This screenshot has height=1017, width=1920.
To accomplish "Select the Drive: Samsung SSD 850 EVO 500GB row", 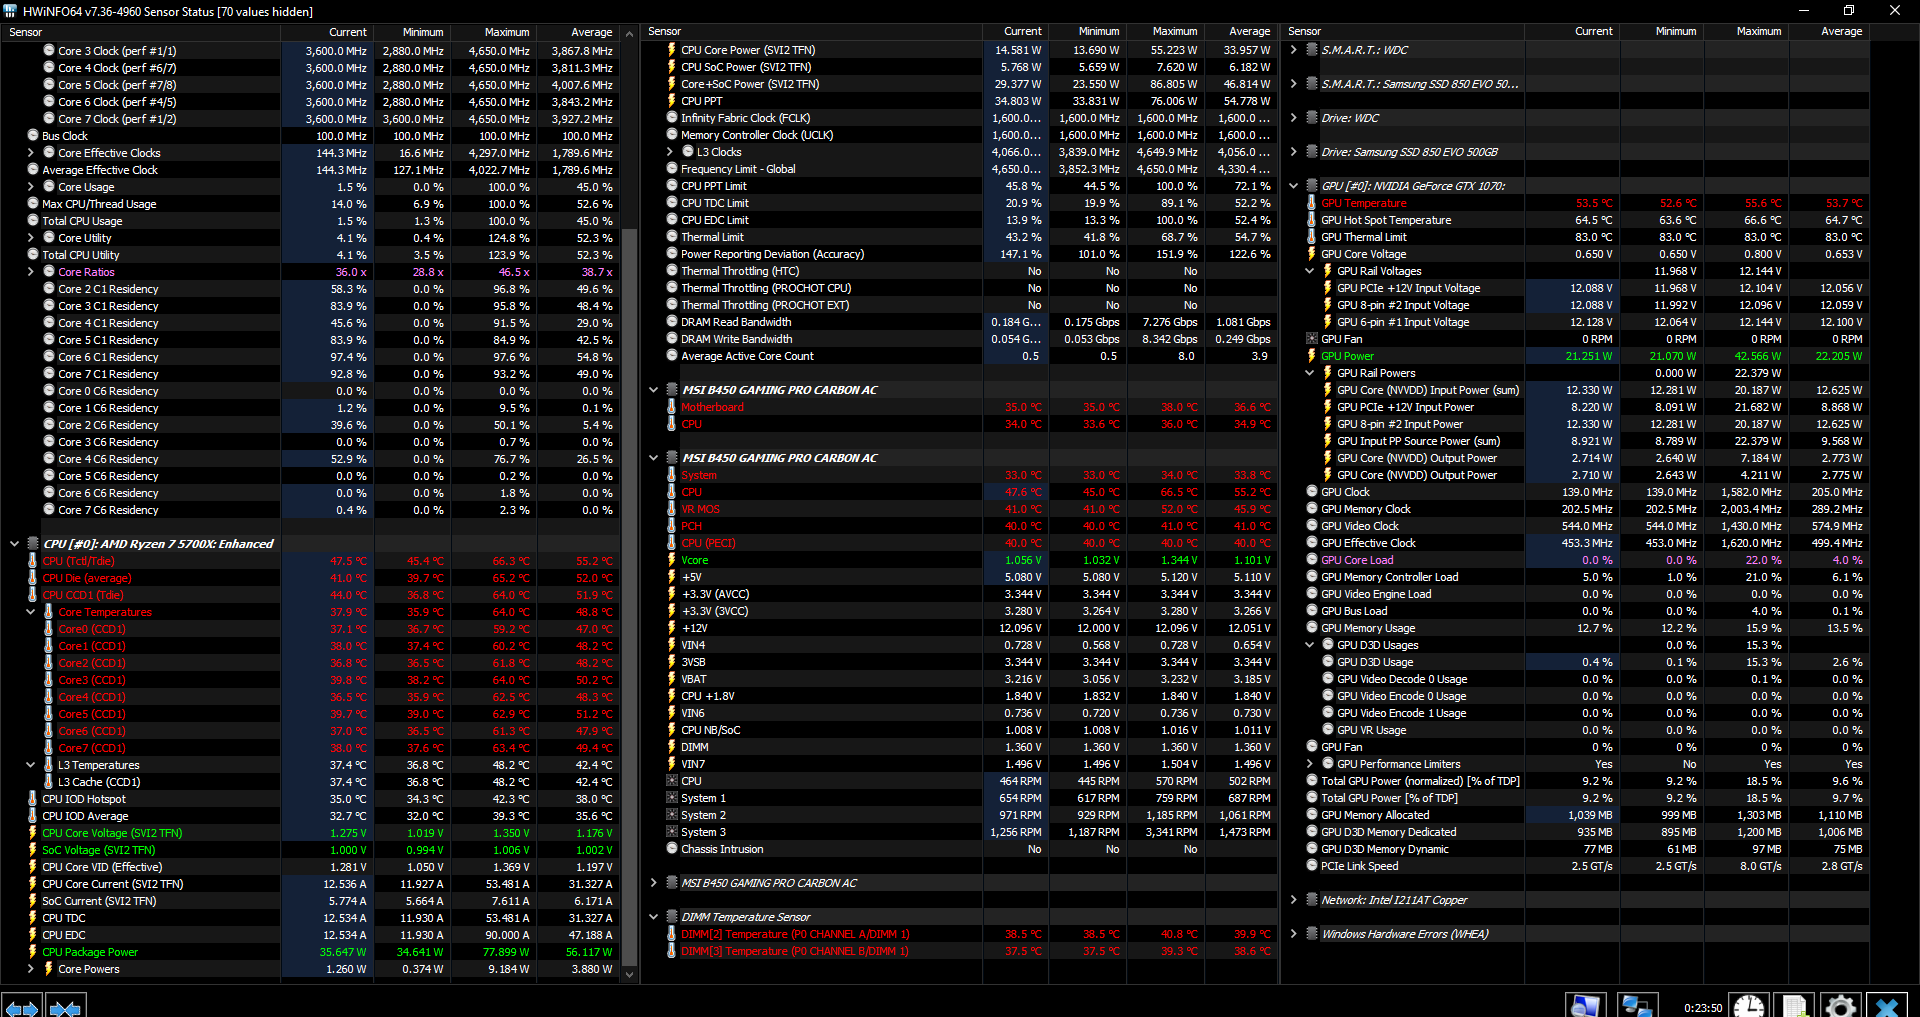I will [x=1577, y=152].
